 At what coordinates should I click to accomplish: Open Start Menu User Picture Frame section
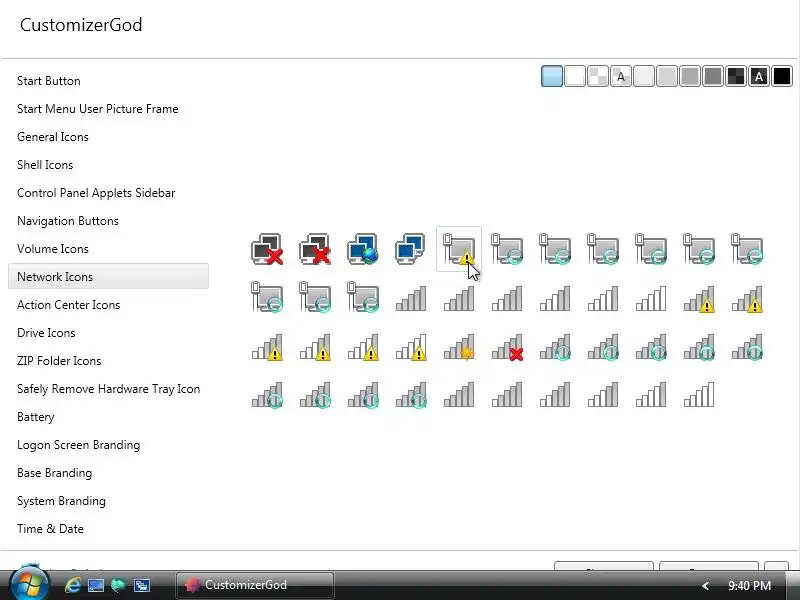[97, 109]
